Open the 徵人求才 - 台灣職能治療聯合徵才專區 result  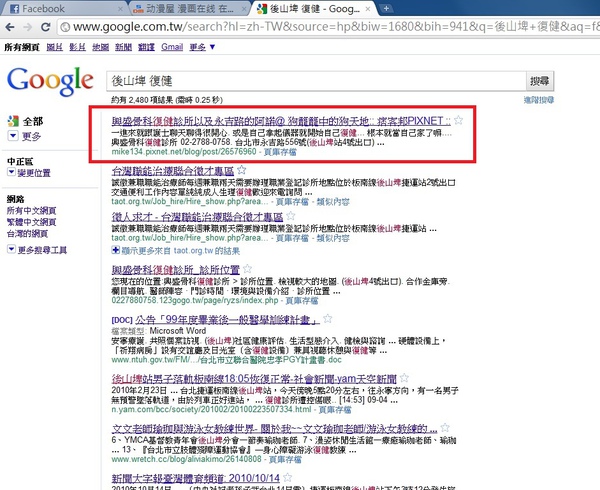click(x=197, y=217)
